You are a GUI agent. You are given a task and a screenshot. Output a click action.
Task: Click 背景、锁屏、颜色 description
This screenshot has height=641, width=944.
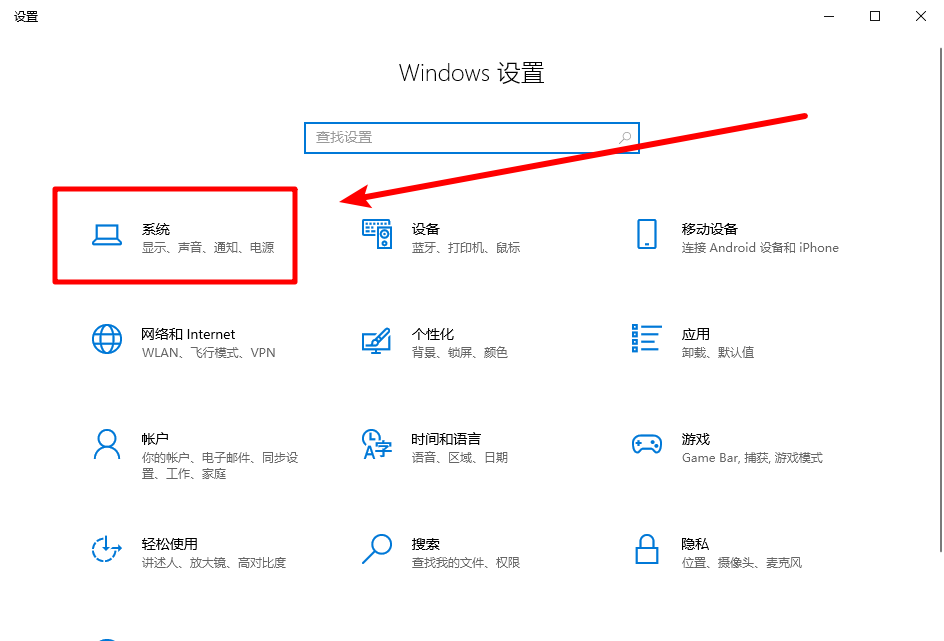click(459, 353)
